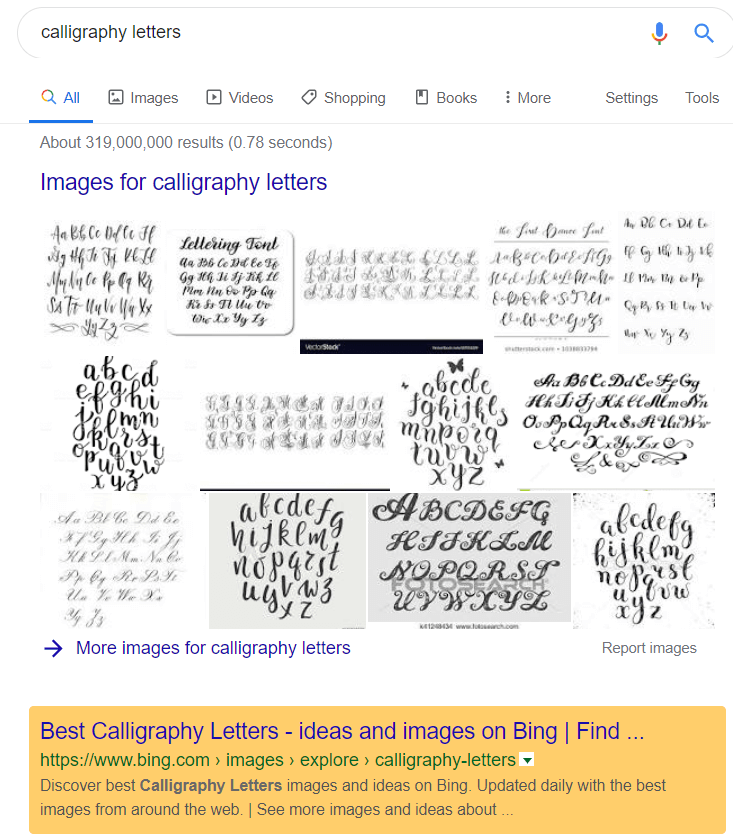Click the Books icon tab
The height and width of the screenshot is (838, 733).
click(422, 97)
